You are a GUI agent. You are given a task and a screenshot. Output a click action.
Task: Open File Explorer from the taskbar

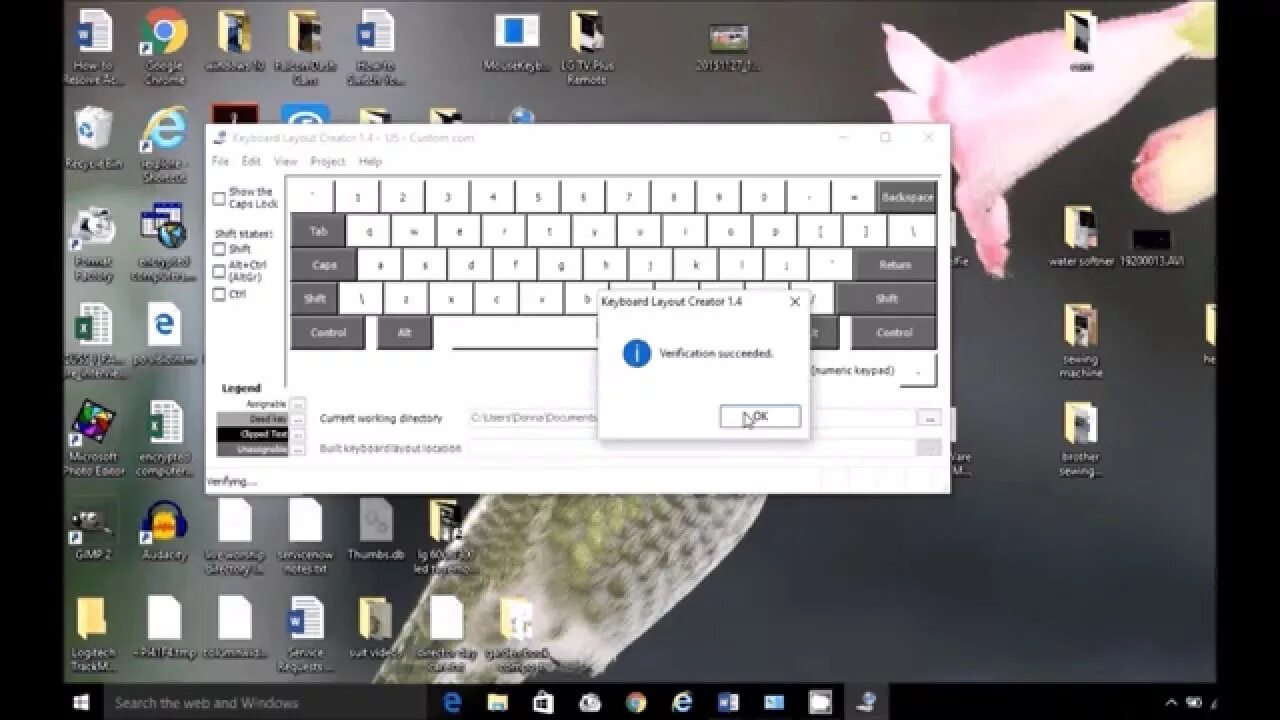[498, 702]
